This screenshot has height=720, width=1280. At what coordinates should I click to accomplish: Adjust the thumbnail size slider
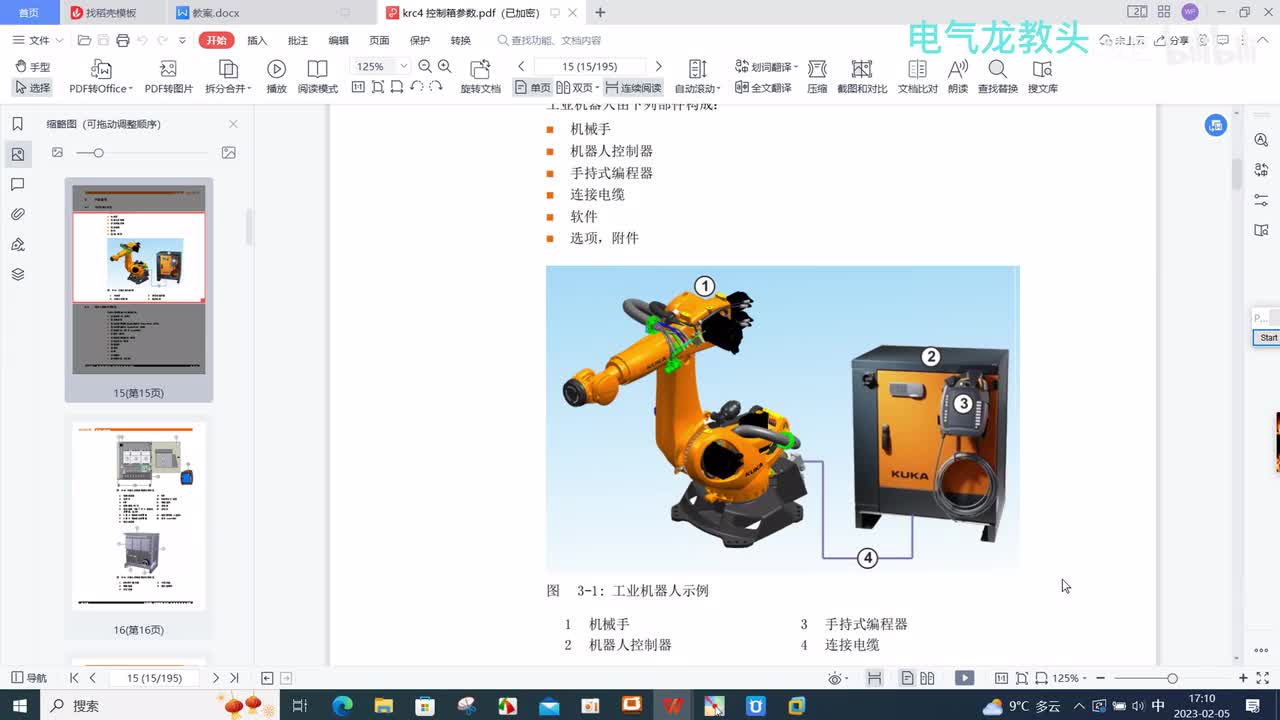coord(98,153)
